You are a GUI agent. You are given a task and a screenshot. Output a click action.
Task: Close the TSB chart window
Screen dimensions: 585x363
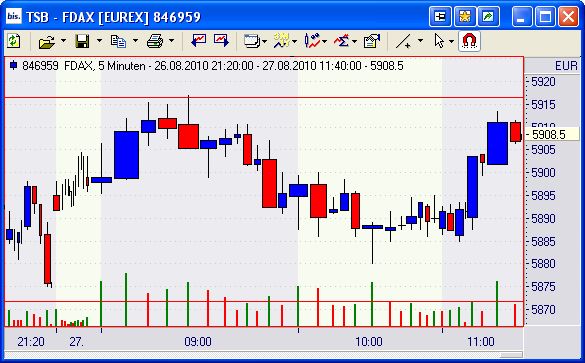pos(568,16)
